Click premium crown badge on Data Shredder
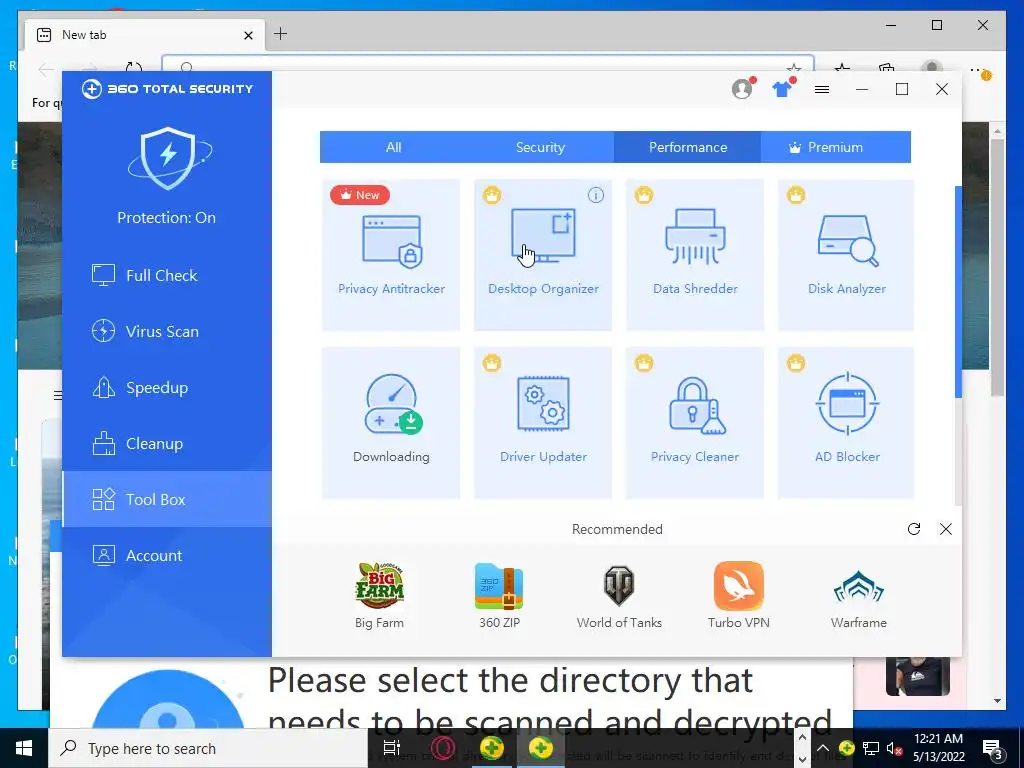 coord(644,195)
